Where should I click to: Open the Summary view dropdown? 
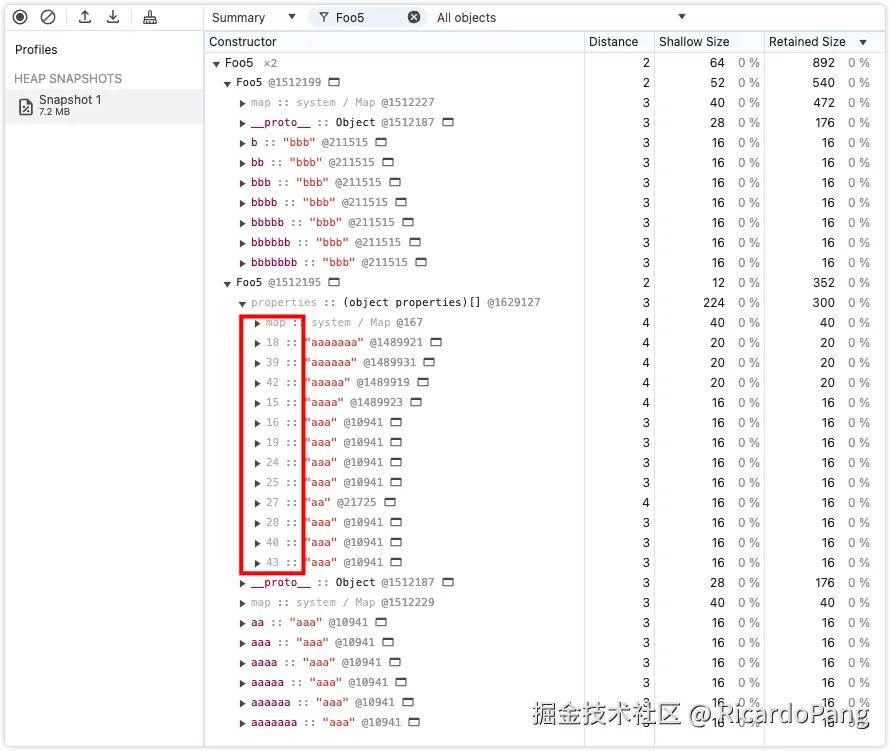pyautogui.click(x=254, y=18)
